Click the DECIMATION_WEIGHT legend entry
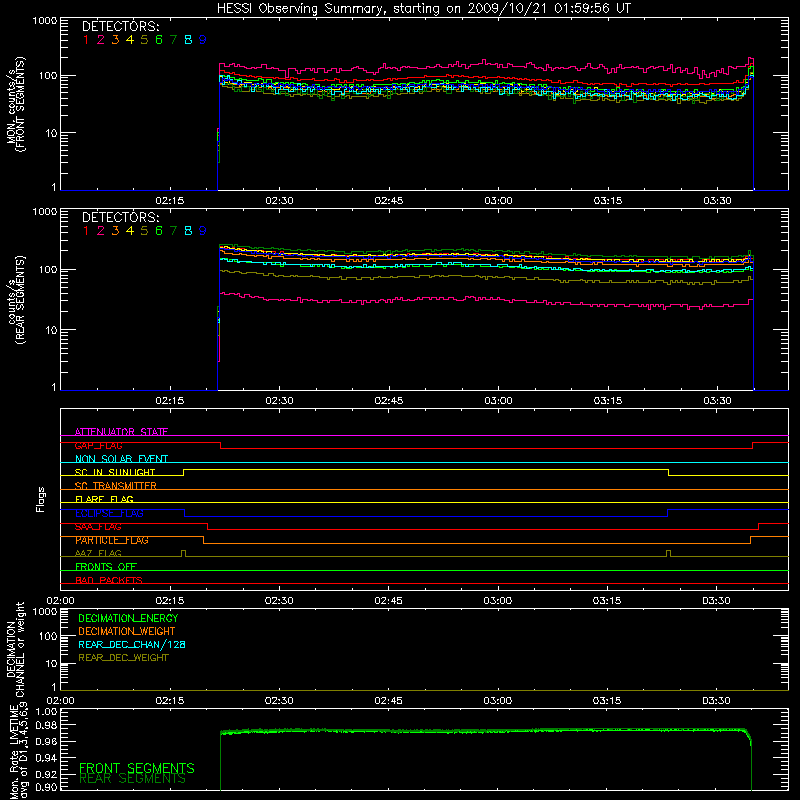Viewport: 800px width, 800px height. pos(127,631)
